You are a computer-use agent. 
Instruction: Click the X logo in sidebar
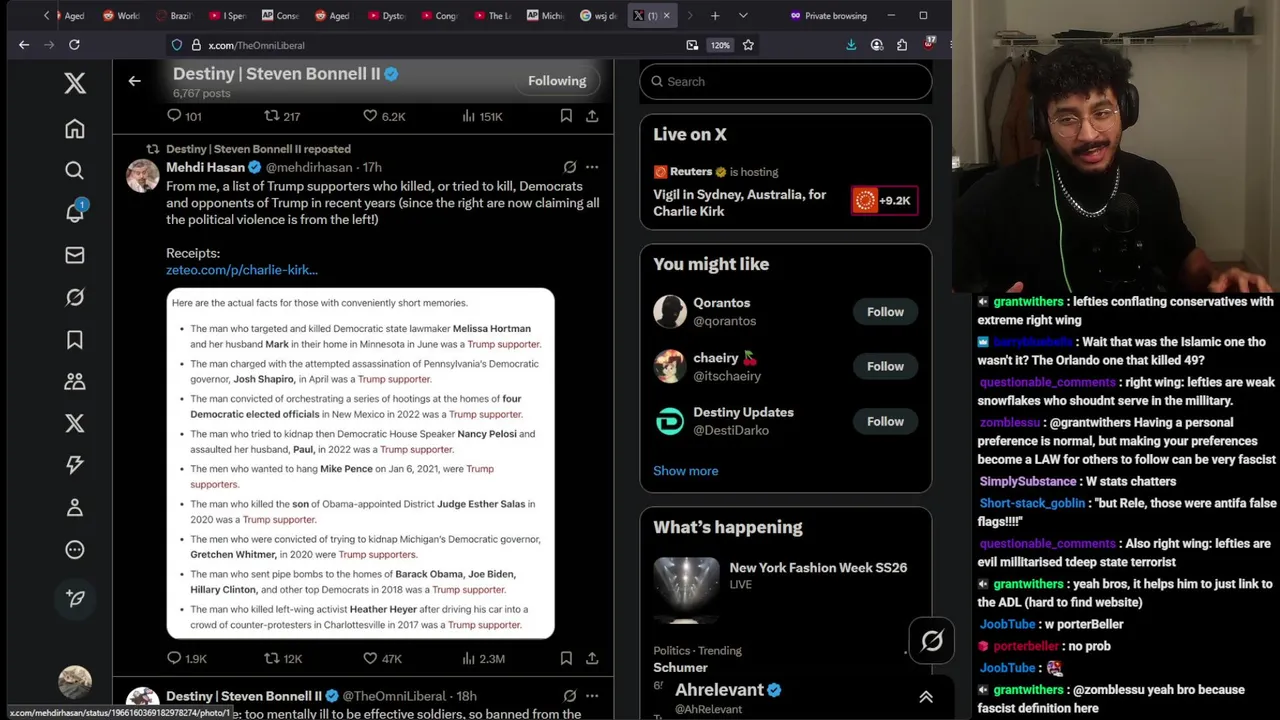75,83
